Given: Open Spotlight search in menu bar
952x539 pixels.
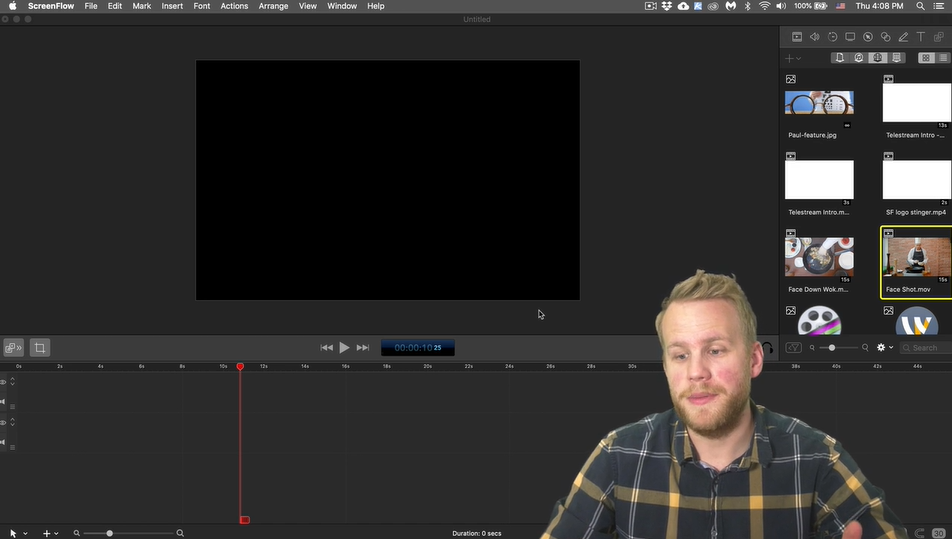Looking at the screenshot, I should coord(920,6).
